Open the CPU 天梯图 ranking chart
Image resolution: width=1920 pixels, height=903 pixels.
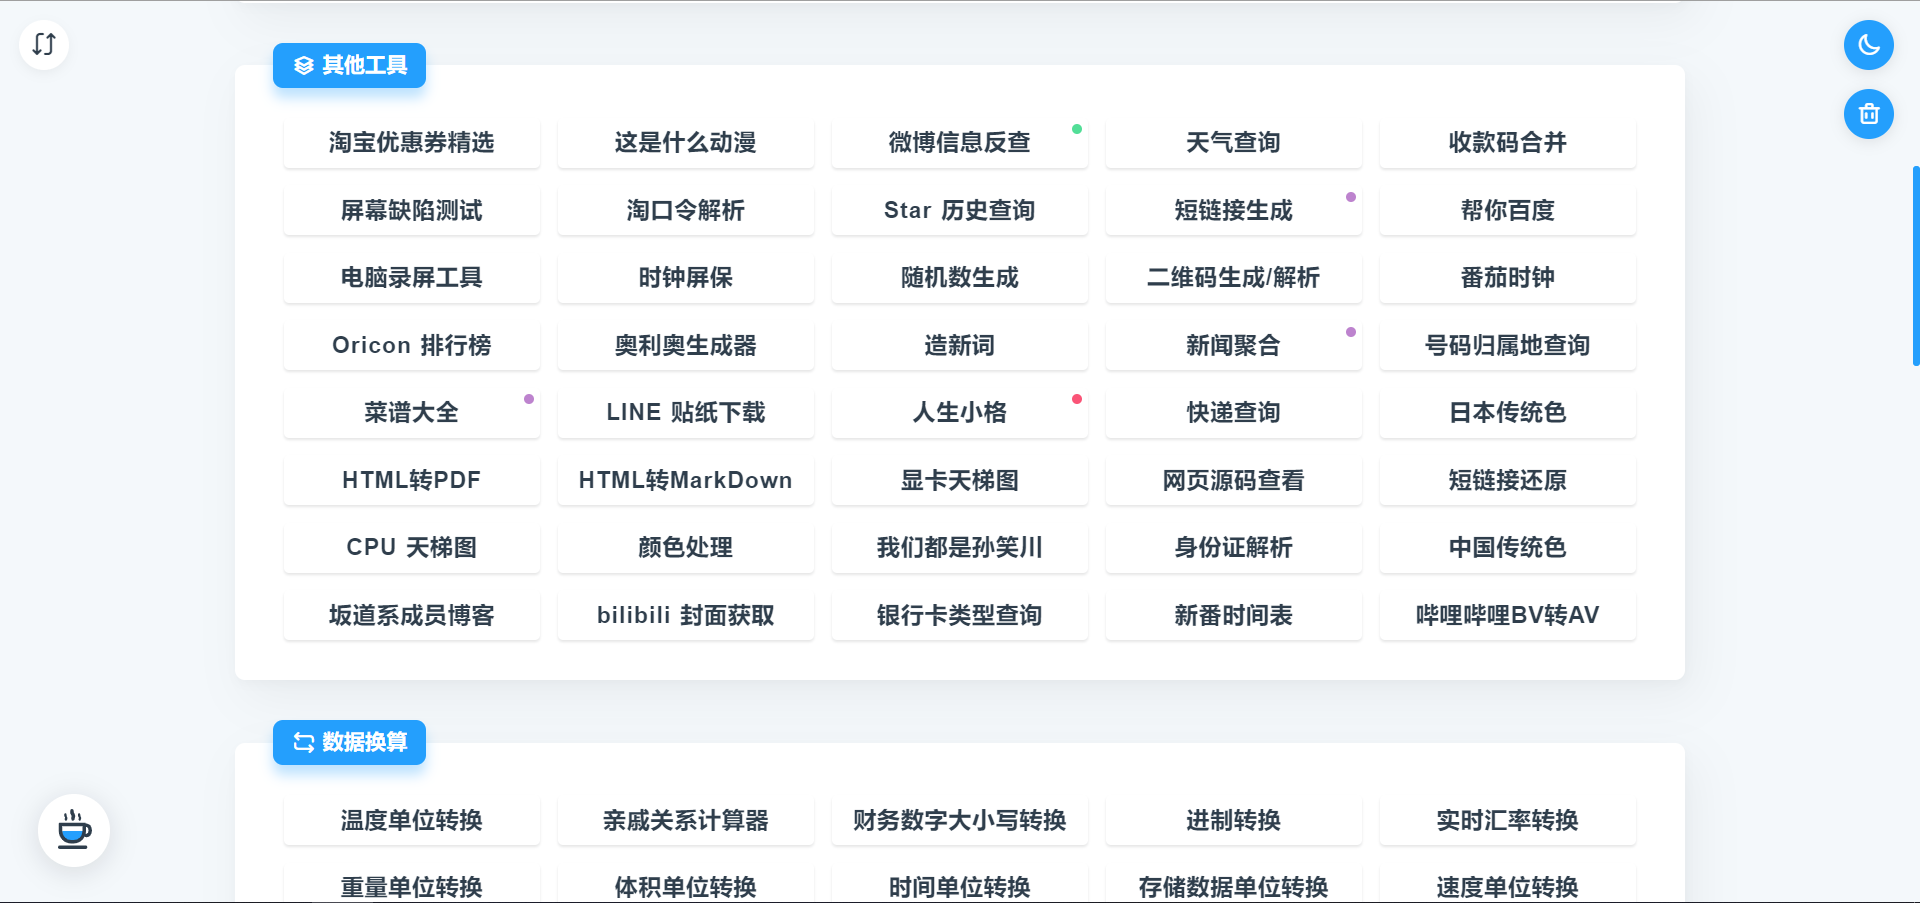tap(411, 547)
